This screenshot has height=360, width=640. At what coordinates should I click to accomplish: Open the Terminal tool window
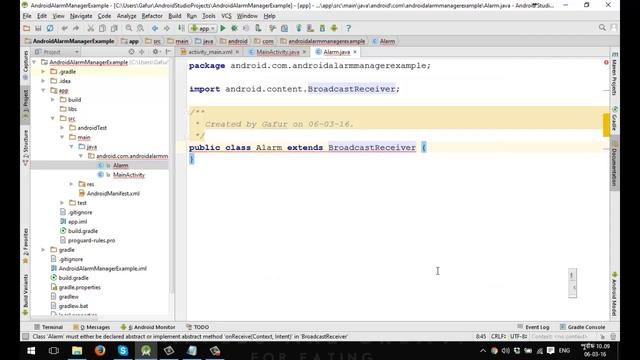pyautogui.click(x=49, y=327)
